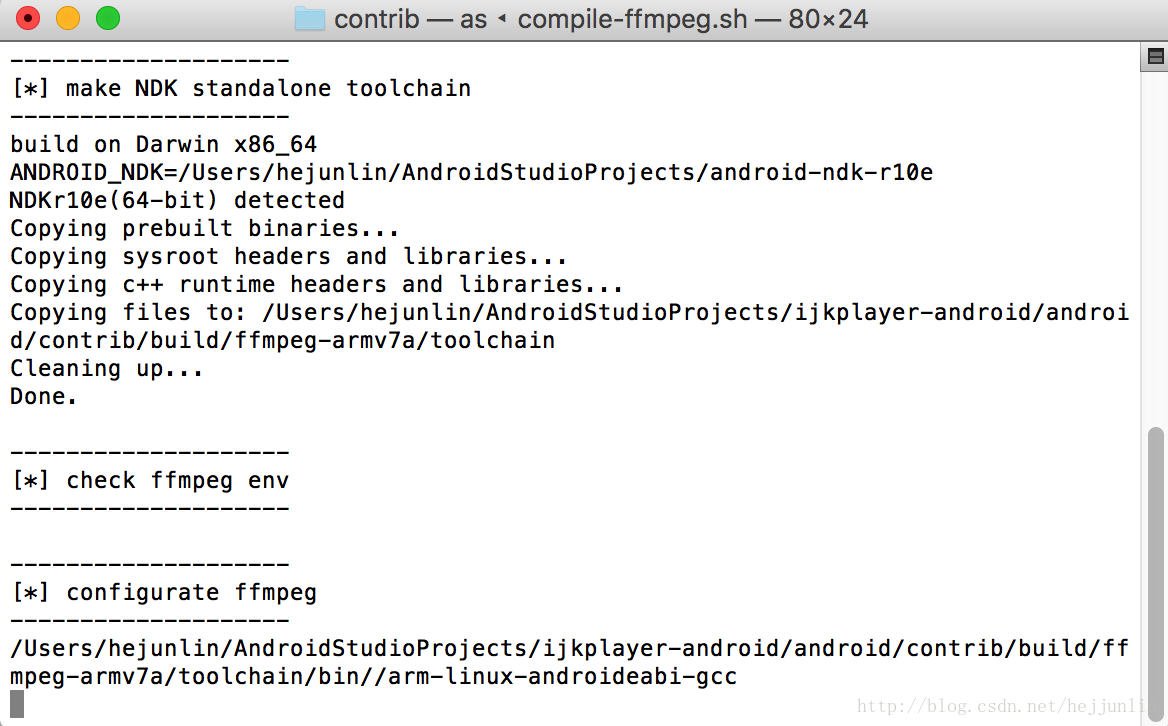The width and height of the screenshot is (1168, 726).
Task: Click the arm-linux-androideabi-gcc text
Action: 562,677
